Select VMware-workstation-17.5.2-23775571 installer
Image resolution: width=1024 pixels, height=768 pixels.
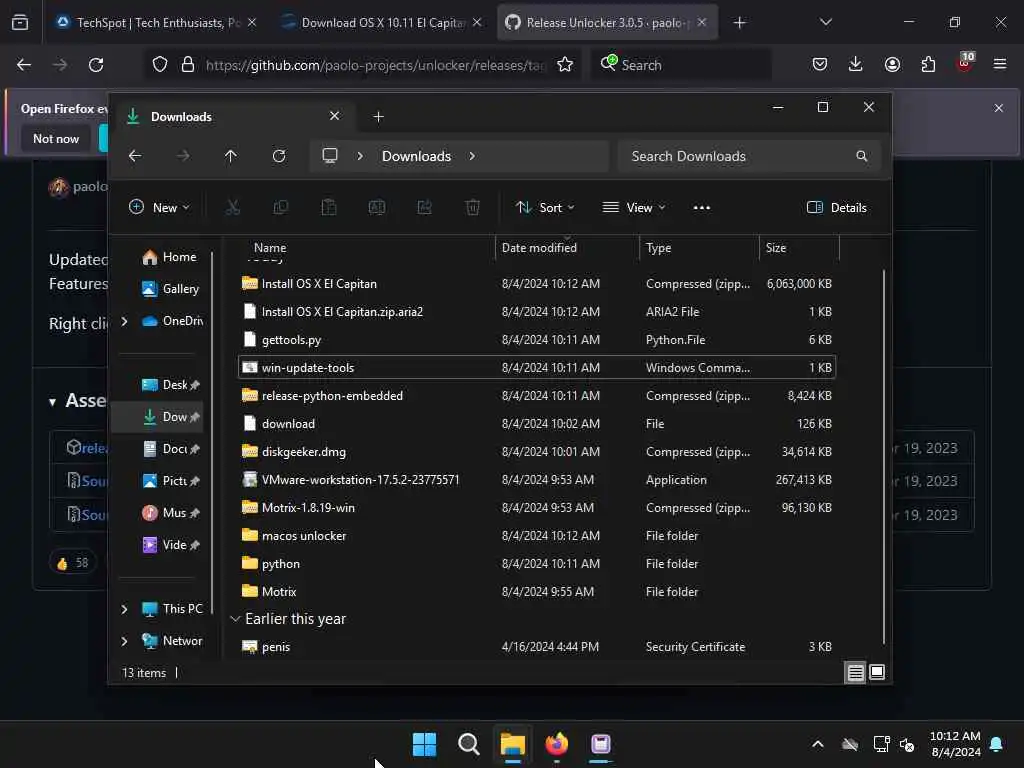coord(537,479)
